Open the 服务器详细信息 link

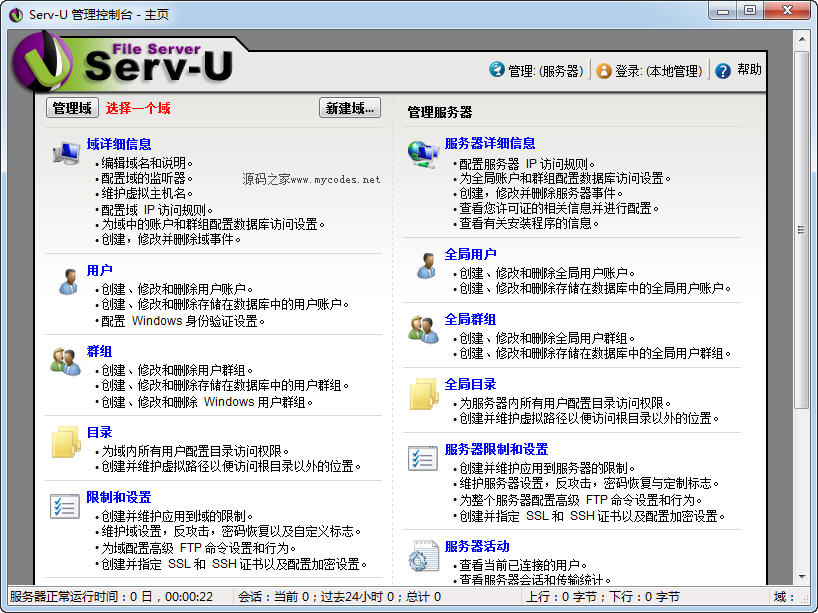pos(490,143)
